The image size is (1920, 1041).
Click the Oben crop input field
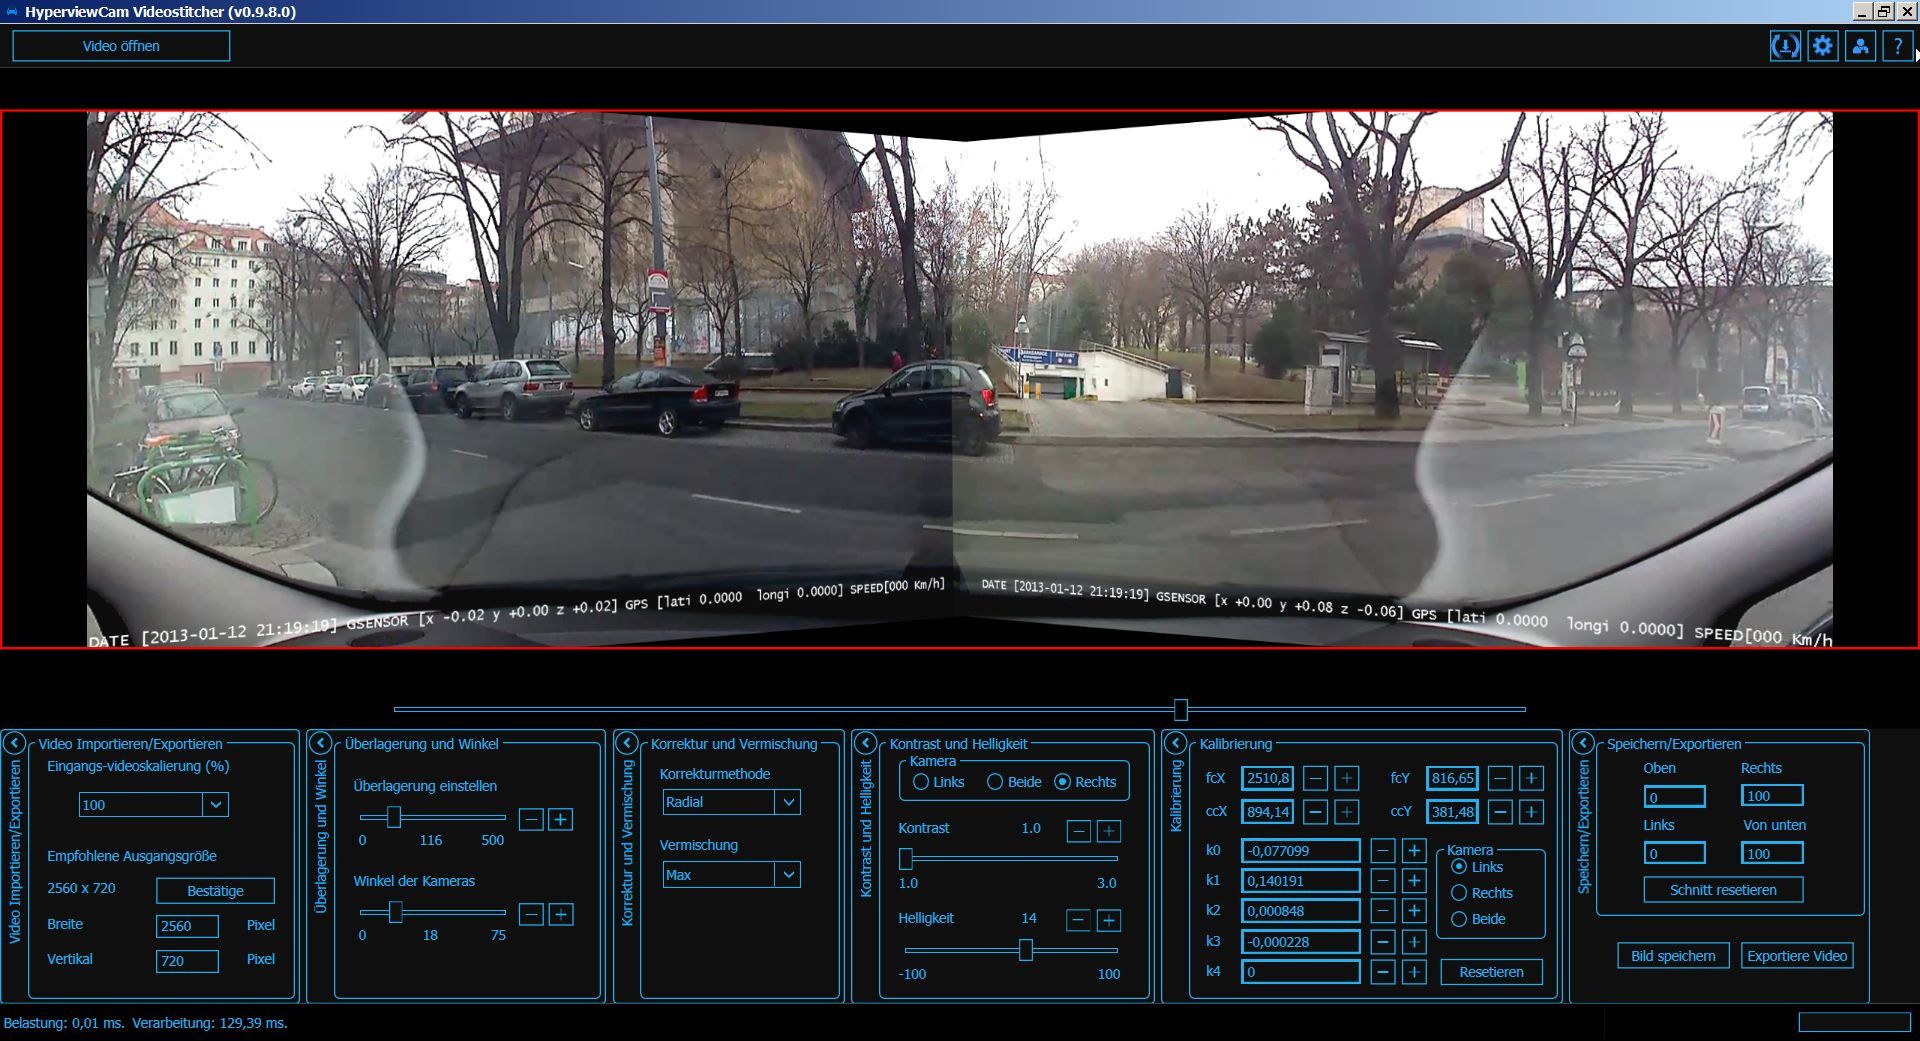pyautogui.click(x=1675, y=797)
